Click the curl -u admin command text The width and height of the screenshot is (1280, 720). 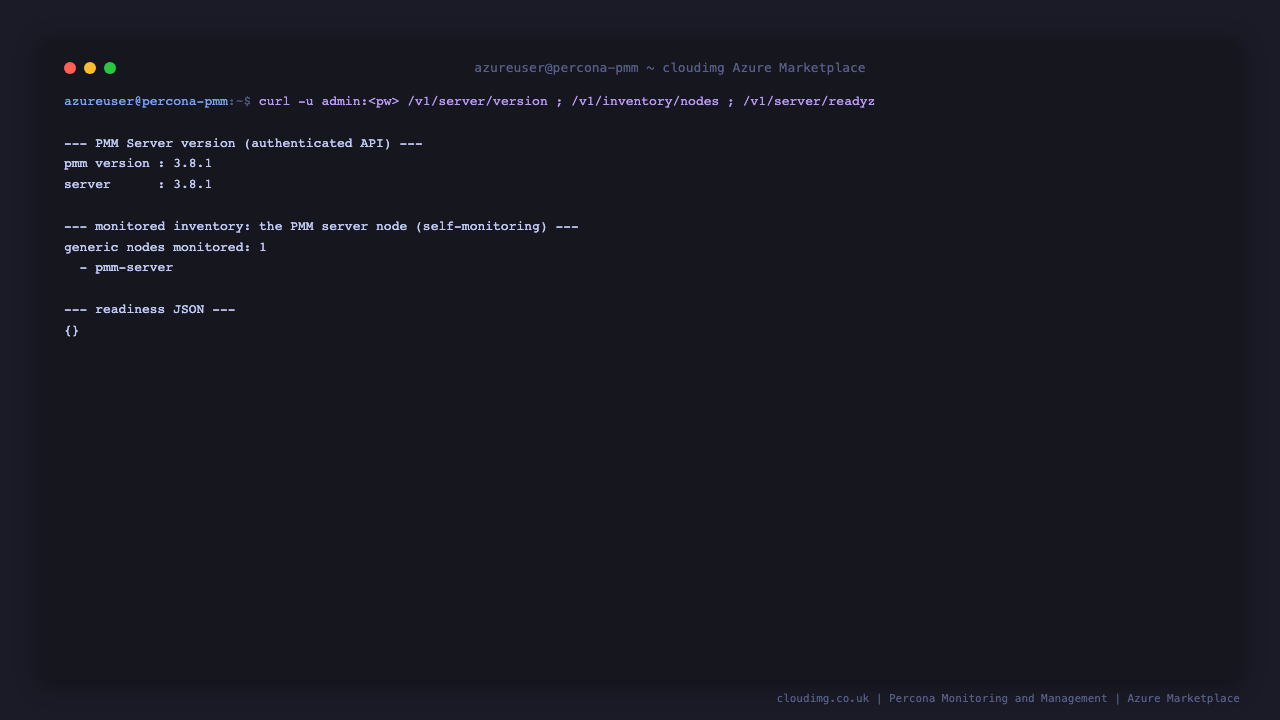click(x=329, y=101)
